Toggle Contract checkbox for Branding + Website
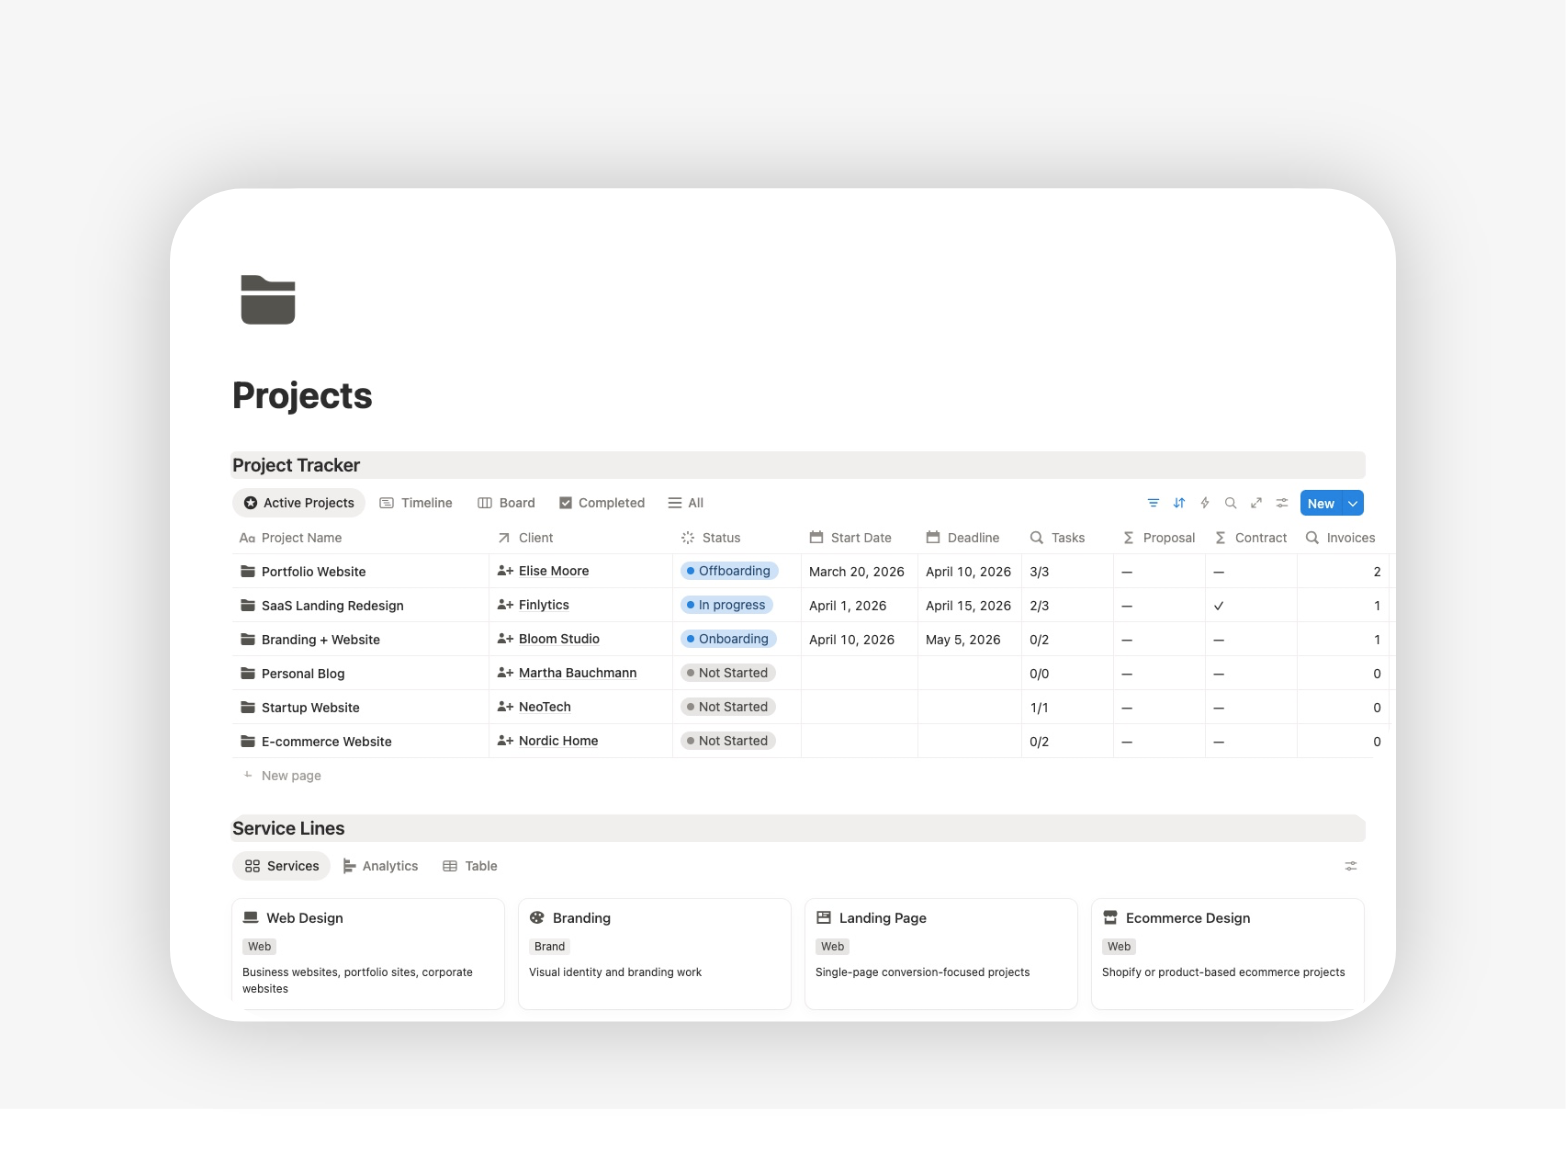Screen dimensions: 1566x1157 point(1219,639)
